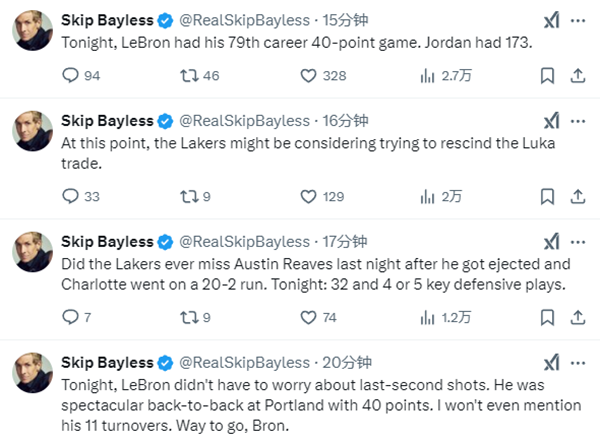The width and height of the screenshot is (600, 443).
Task: Share the Austin Reaves tweet
Action: 577,318
